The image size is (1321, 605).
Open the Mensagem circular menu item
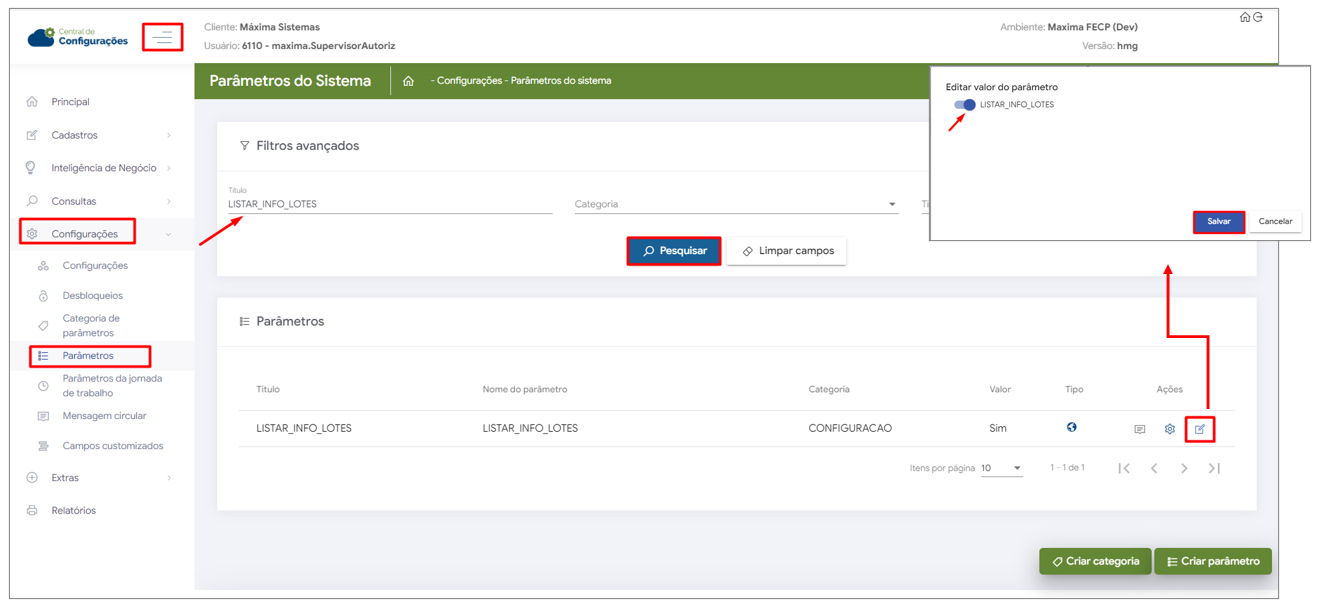(104, 416)
